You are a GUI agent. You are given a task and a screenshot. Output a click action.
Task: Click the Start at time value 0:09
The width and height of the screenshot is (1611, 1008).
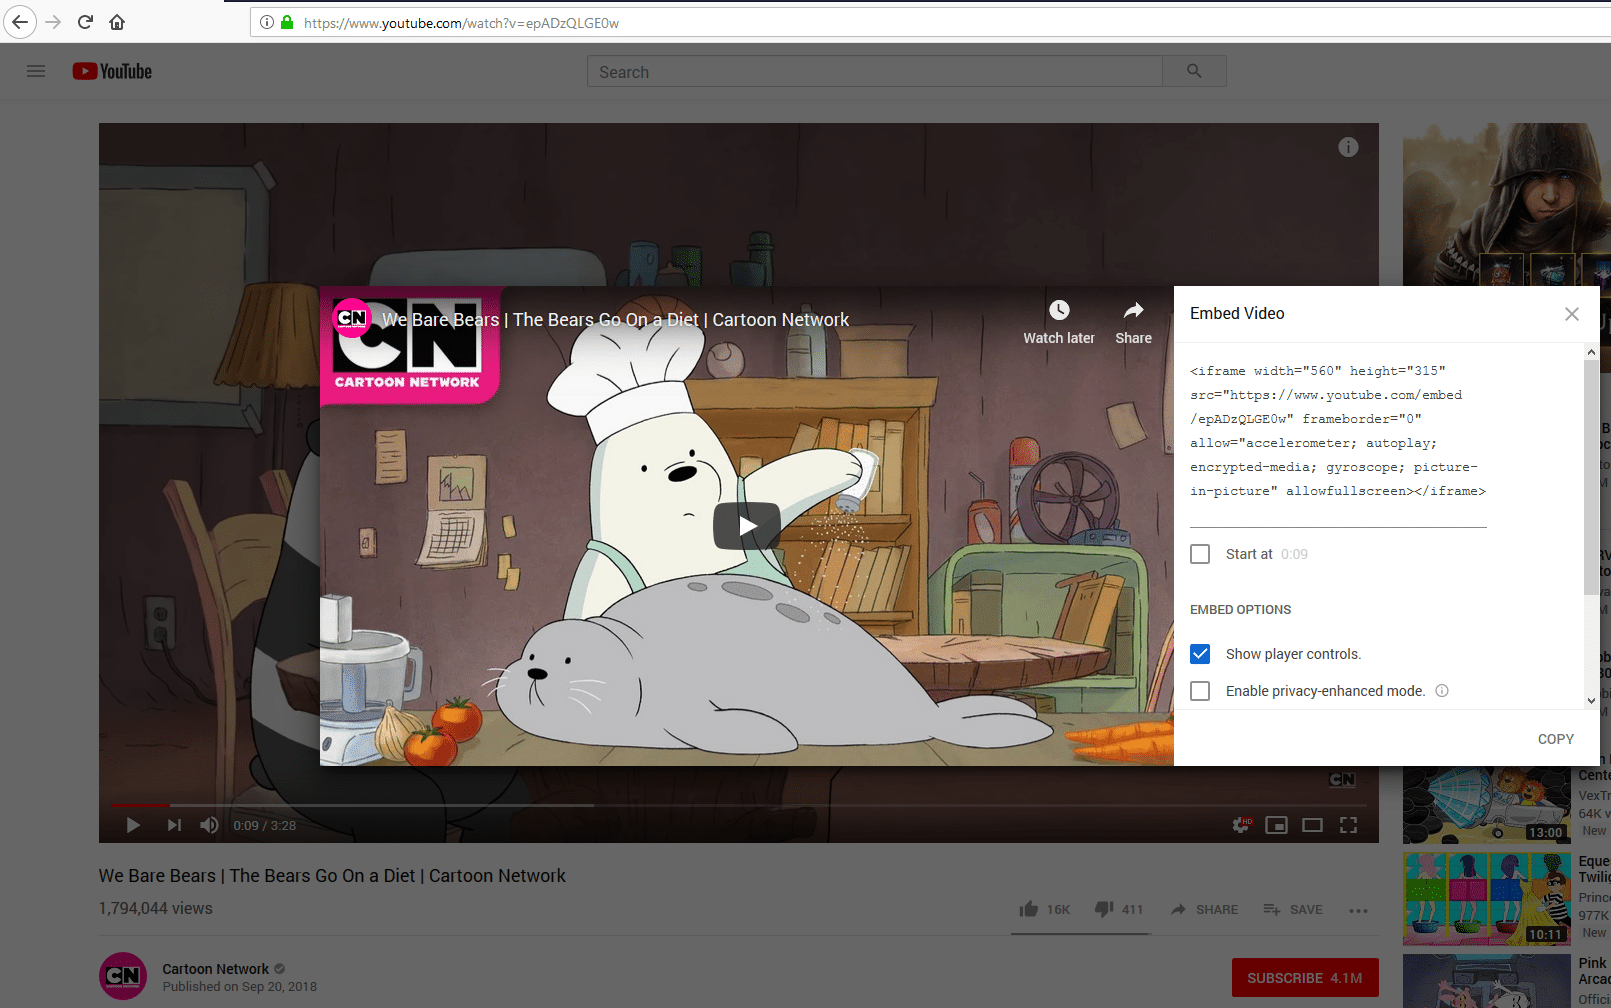[x=1294, y=554]
